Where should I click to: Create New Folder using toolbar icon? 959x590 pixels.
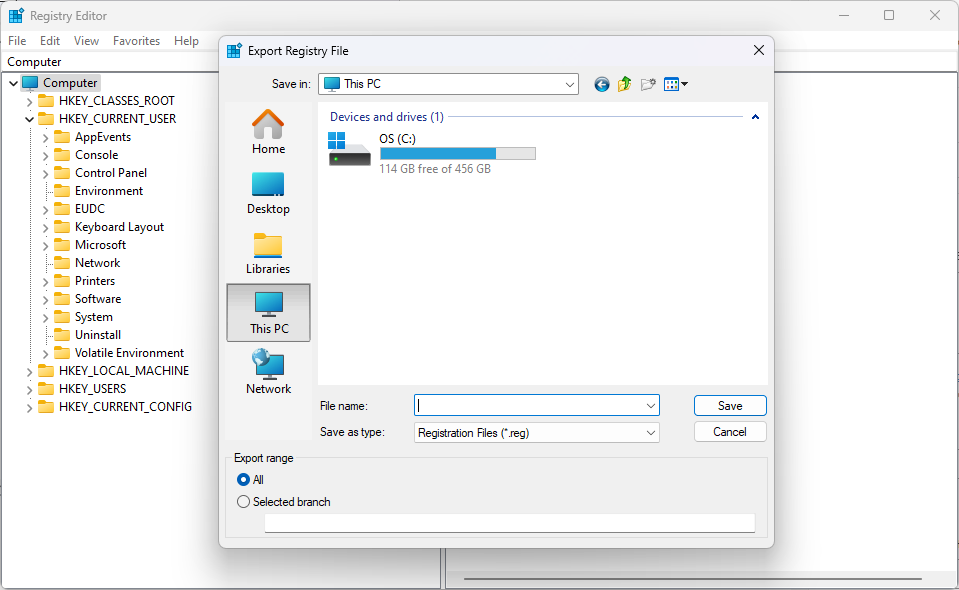click(648, 84)
